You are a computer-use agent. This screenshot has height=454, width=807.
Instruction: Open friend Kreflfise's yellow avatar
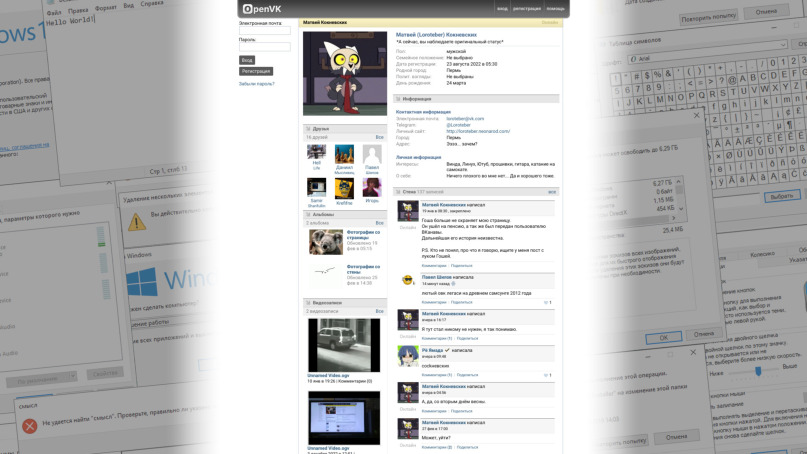click(344, 189)
